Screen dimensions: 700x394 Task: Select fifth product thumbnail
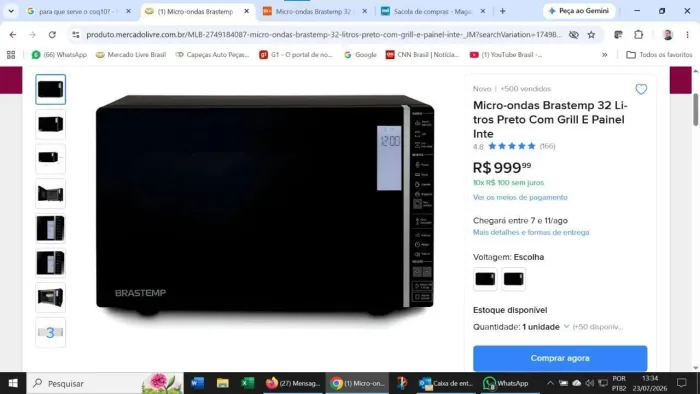pos(50,228)
